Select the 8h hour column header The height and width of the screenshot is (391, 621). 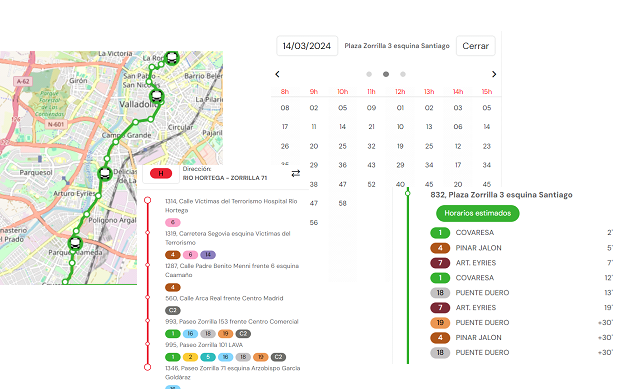point(285,92)
